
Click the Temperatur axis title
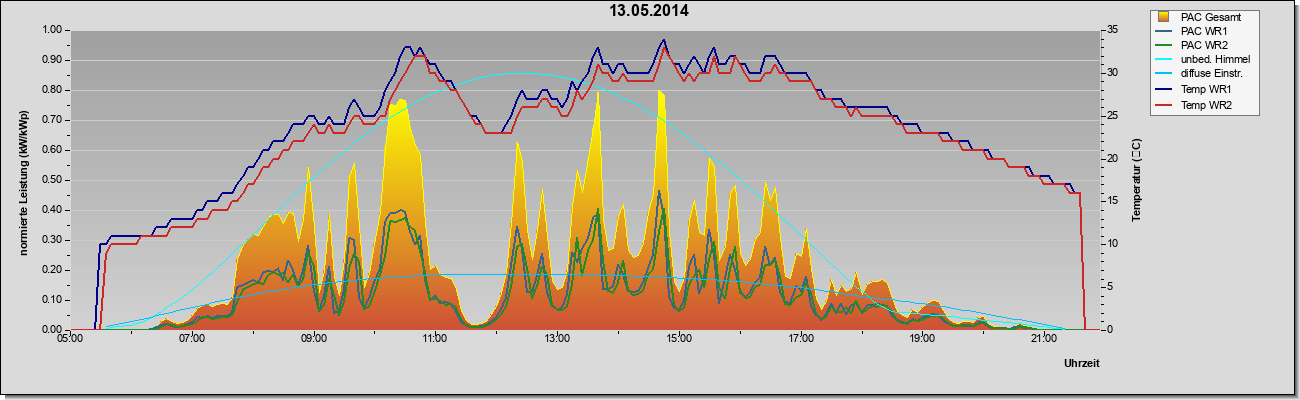(1137, 179)
